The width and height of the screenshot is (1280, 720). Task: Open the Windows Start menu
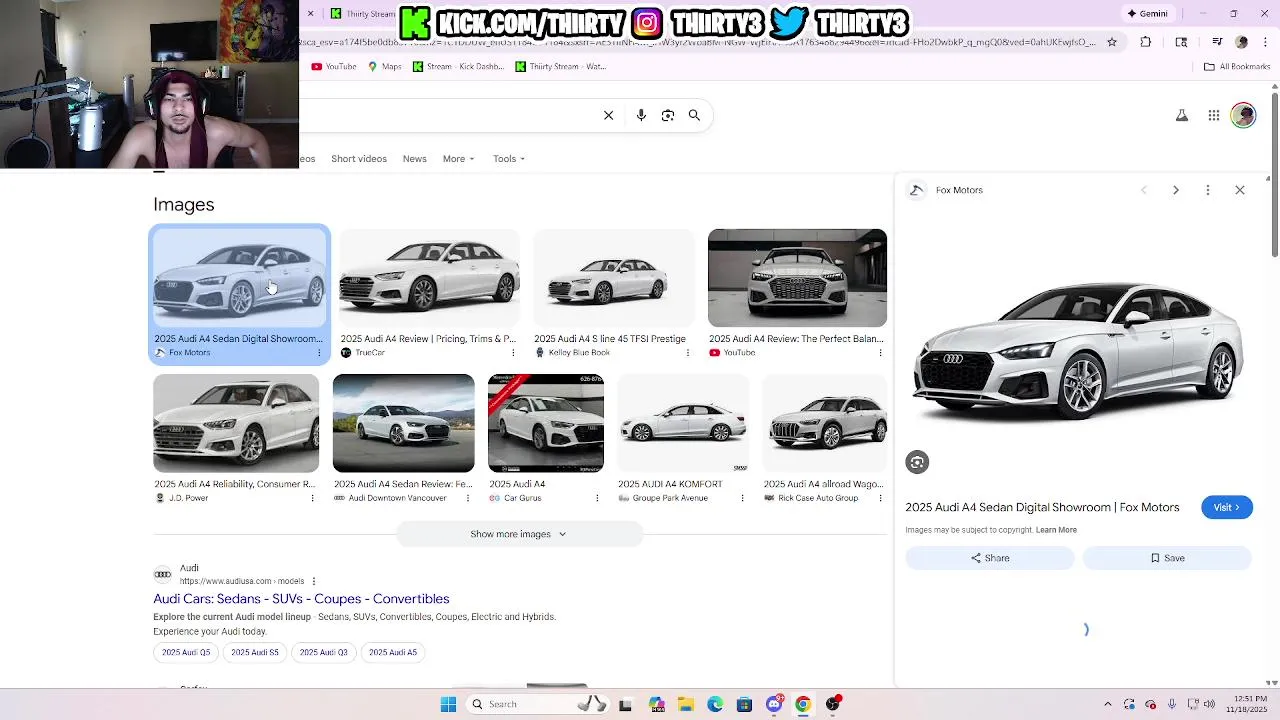point(448,704)
